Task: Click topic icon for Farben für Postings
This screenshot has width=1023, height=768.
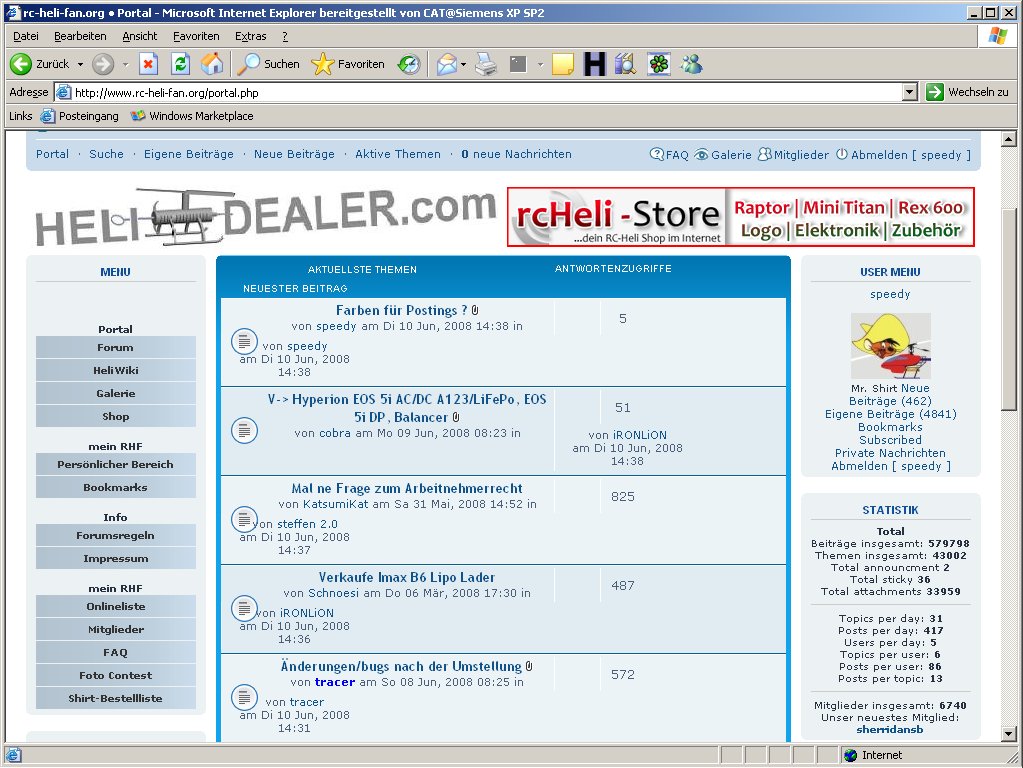Action: point(244,341)
